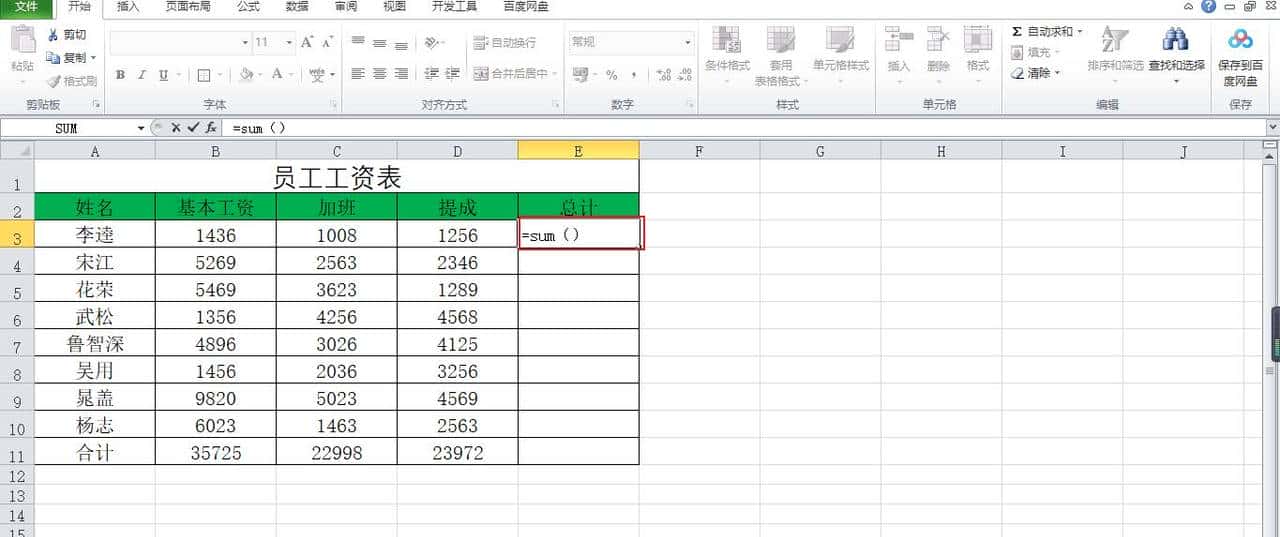Apply percent style (%)
Viewport: 1280px width, 537px height.
(x=611, y=75)
